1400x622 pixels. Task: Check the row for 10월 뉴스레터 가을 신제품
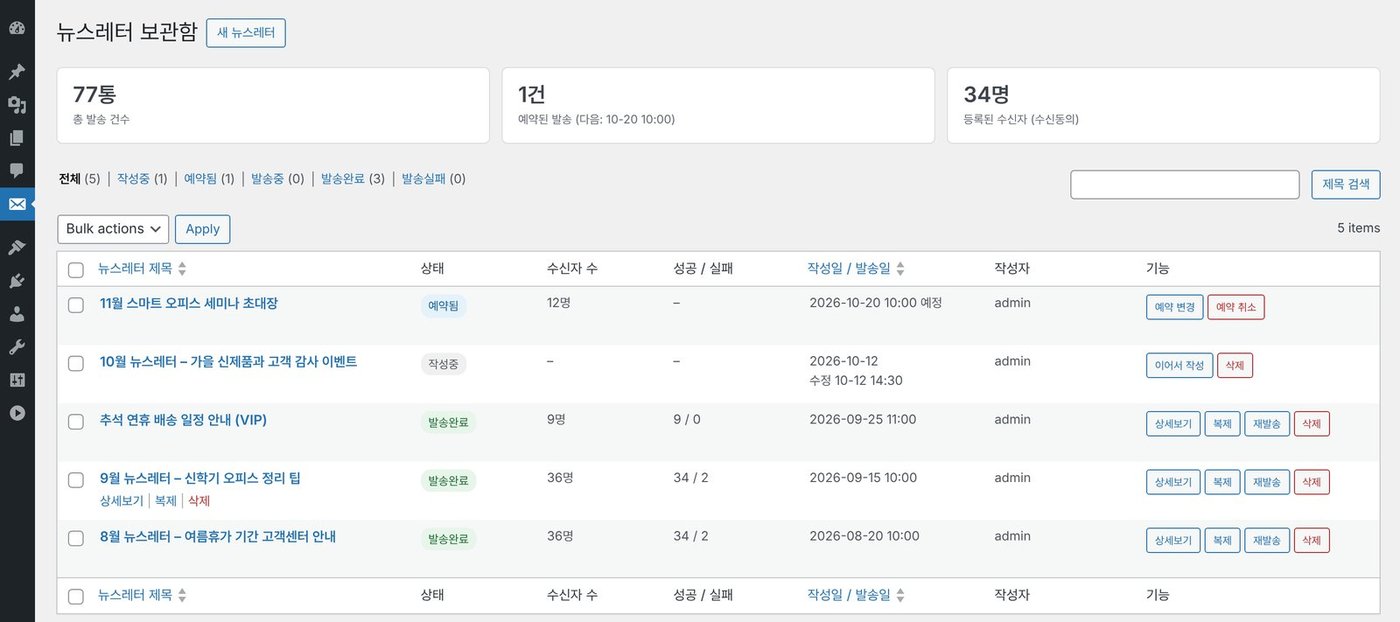coord(76,363)
